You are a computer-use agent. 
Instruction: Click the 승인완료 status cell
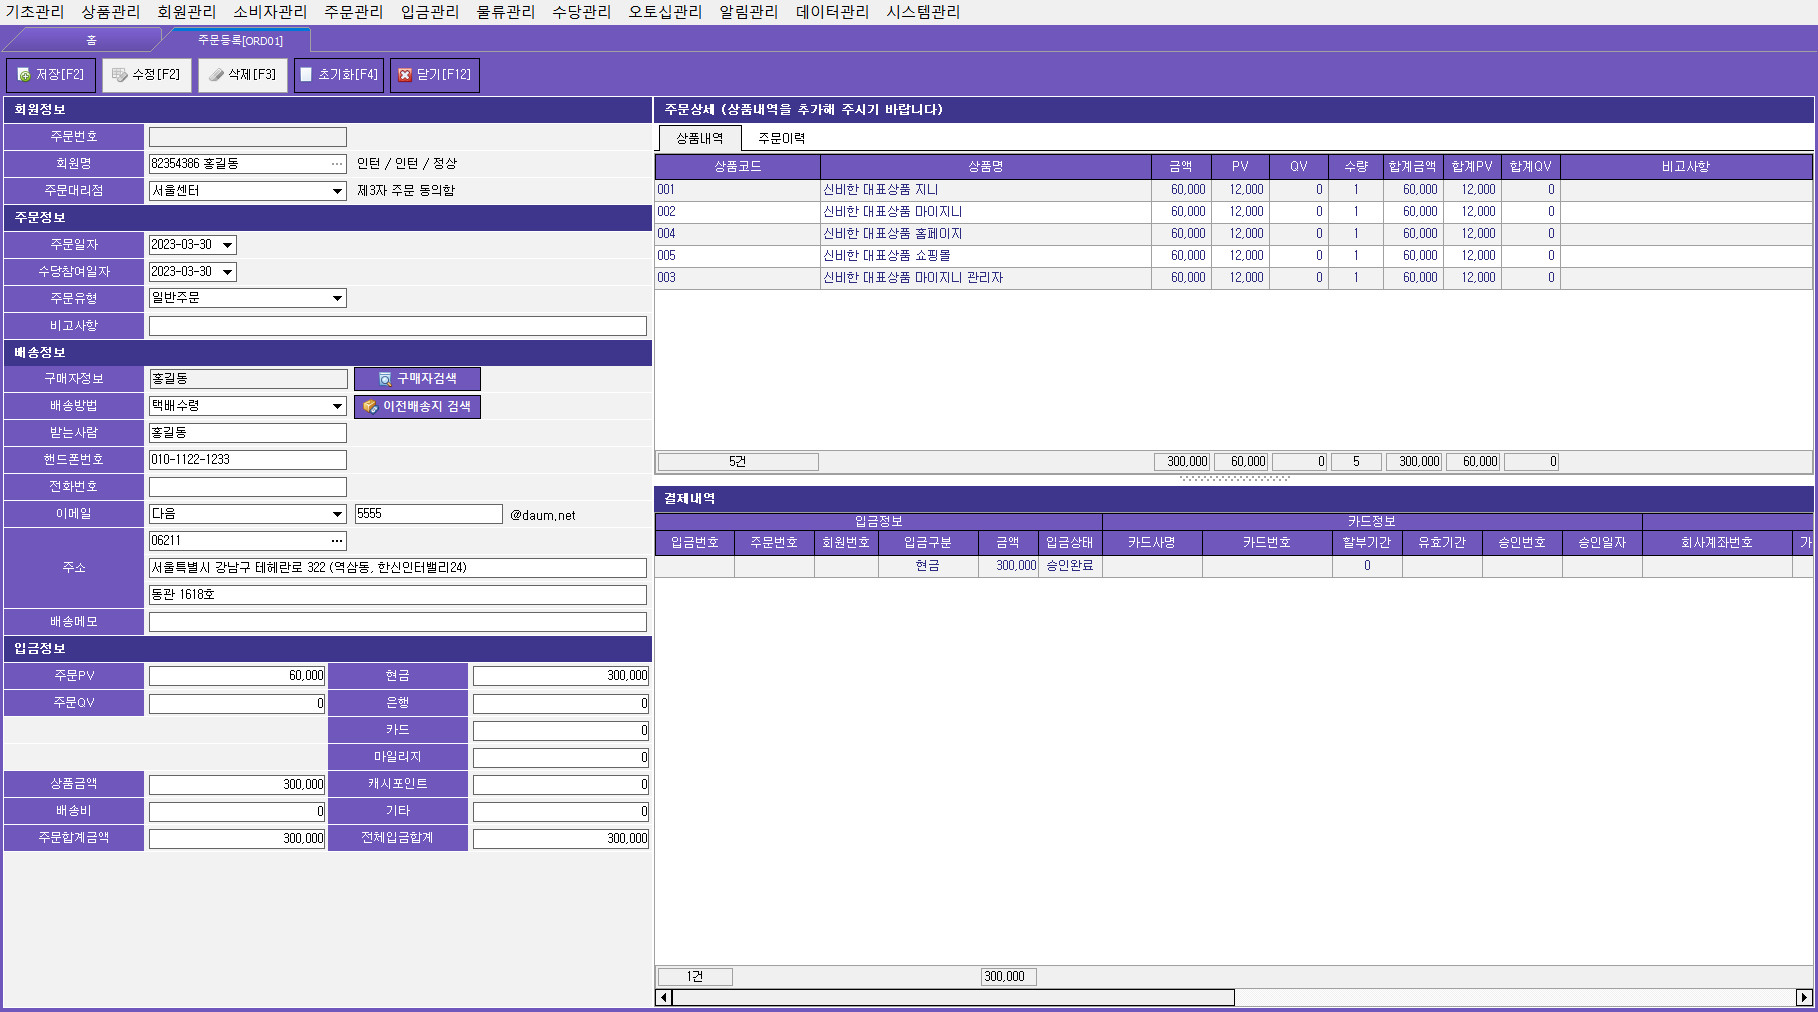pyautogui.click(x=1070, y=566)
